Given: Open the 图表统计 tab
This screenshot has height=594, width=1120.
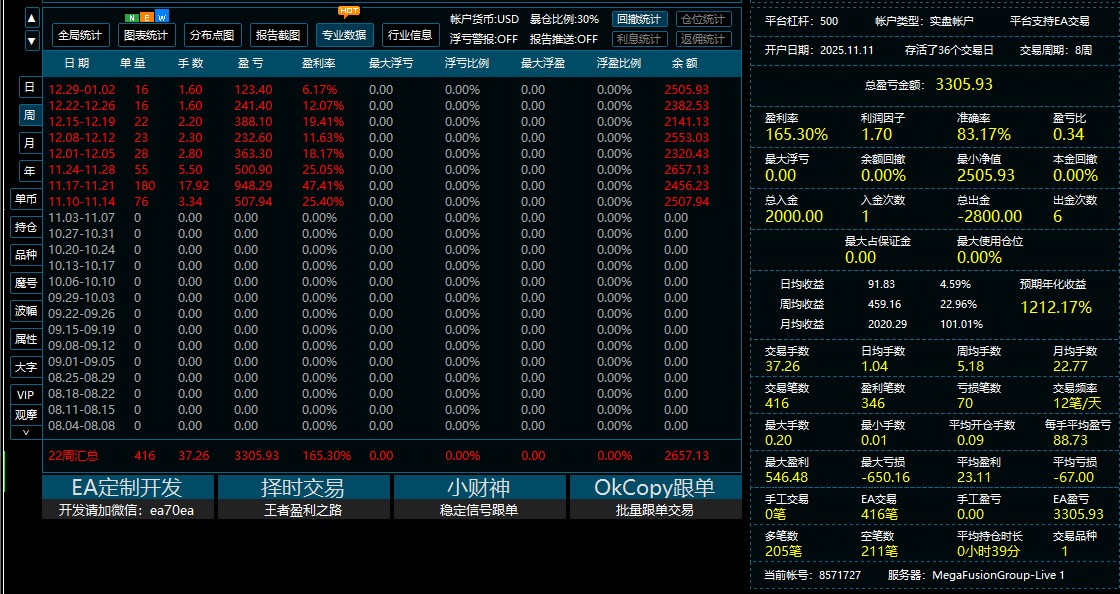Looking at the screenshot, I should 146,35.
